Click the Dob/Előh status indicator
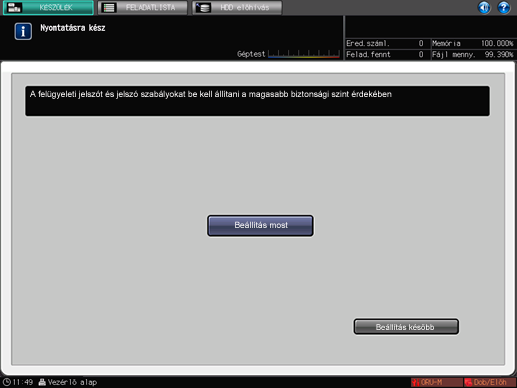Viewport: 517px width, 388px height. pyautogui.click(x=490, y=382)
